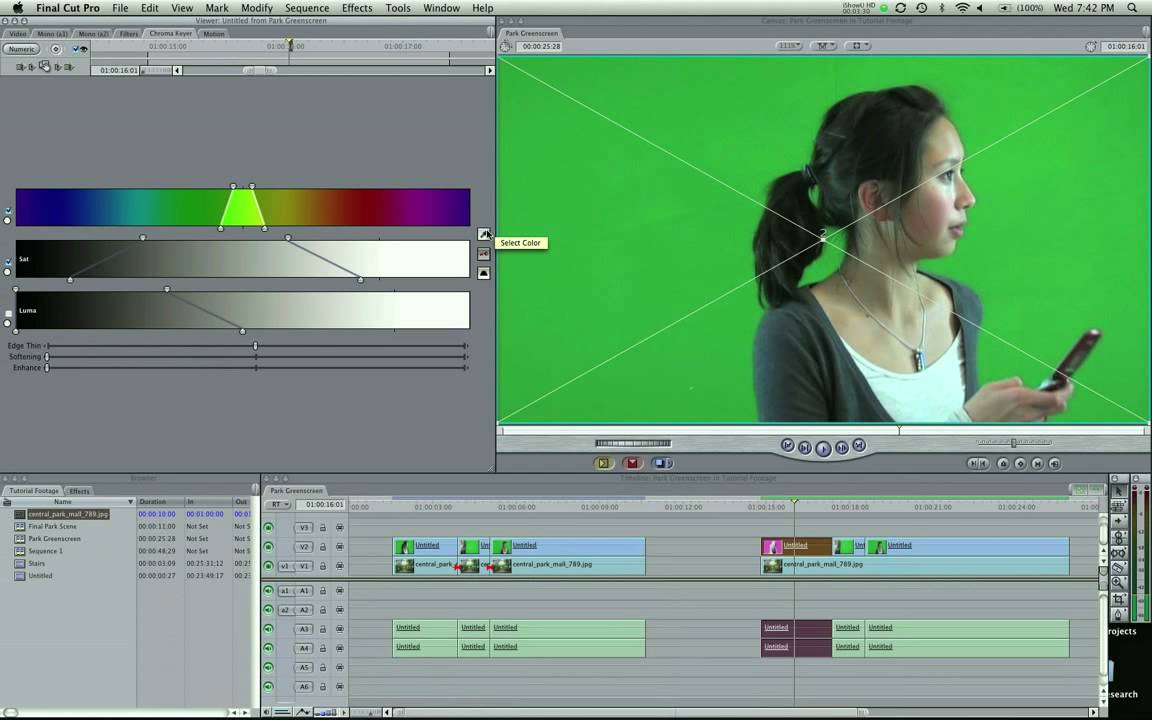
Task: Open the Effects menu
Action: pyautogui.click(x=357, y=8)
